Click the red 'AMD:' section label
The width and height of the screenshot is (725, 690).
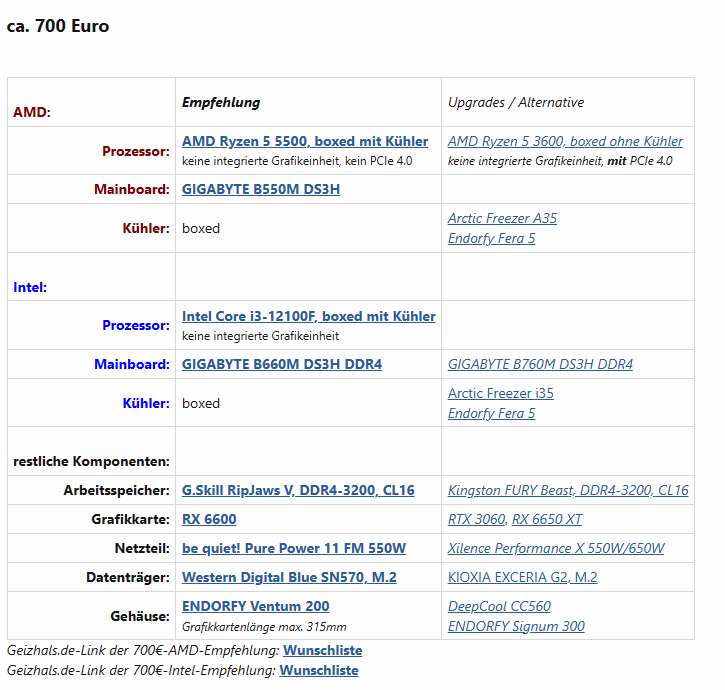point(32,112)
